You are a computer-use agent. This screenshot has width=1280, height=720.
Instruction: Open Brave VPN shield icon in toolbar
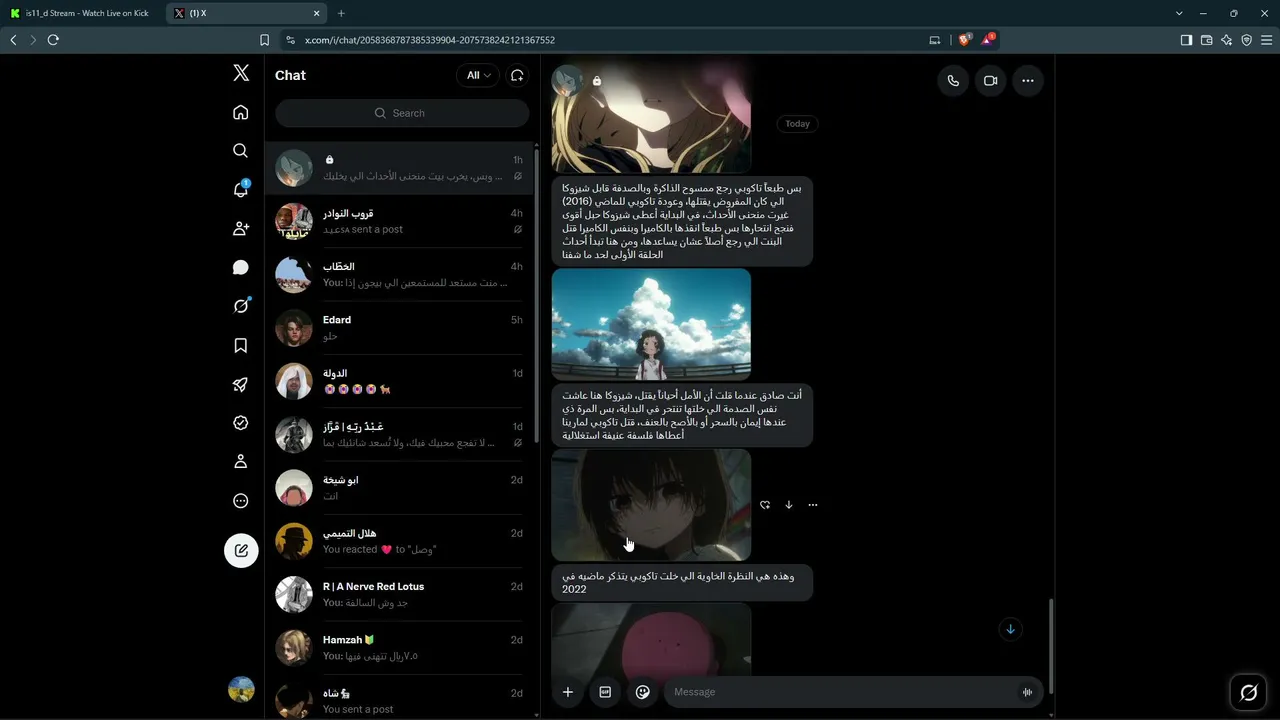[x=1246, y=40]
